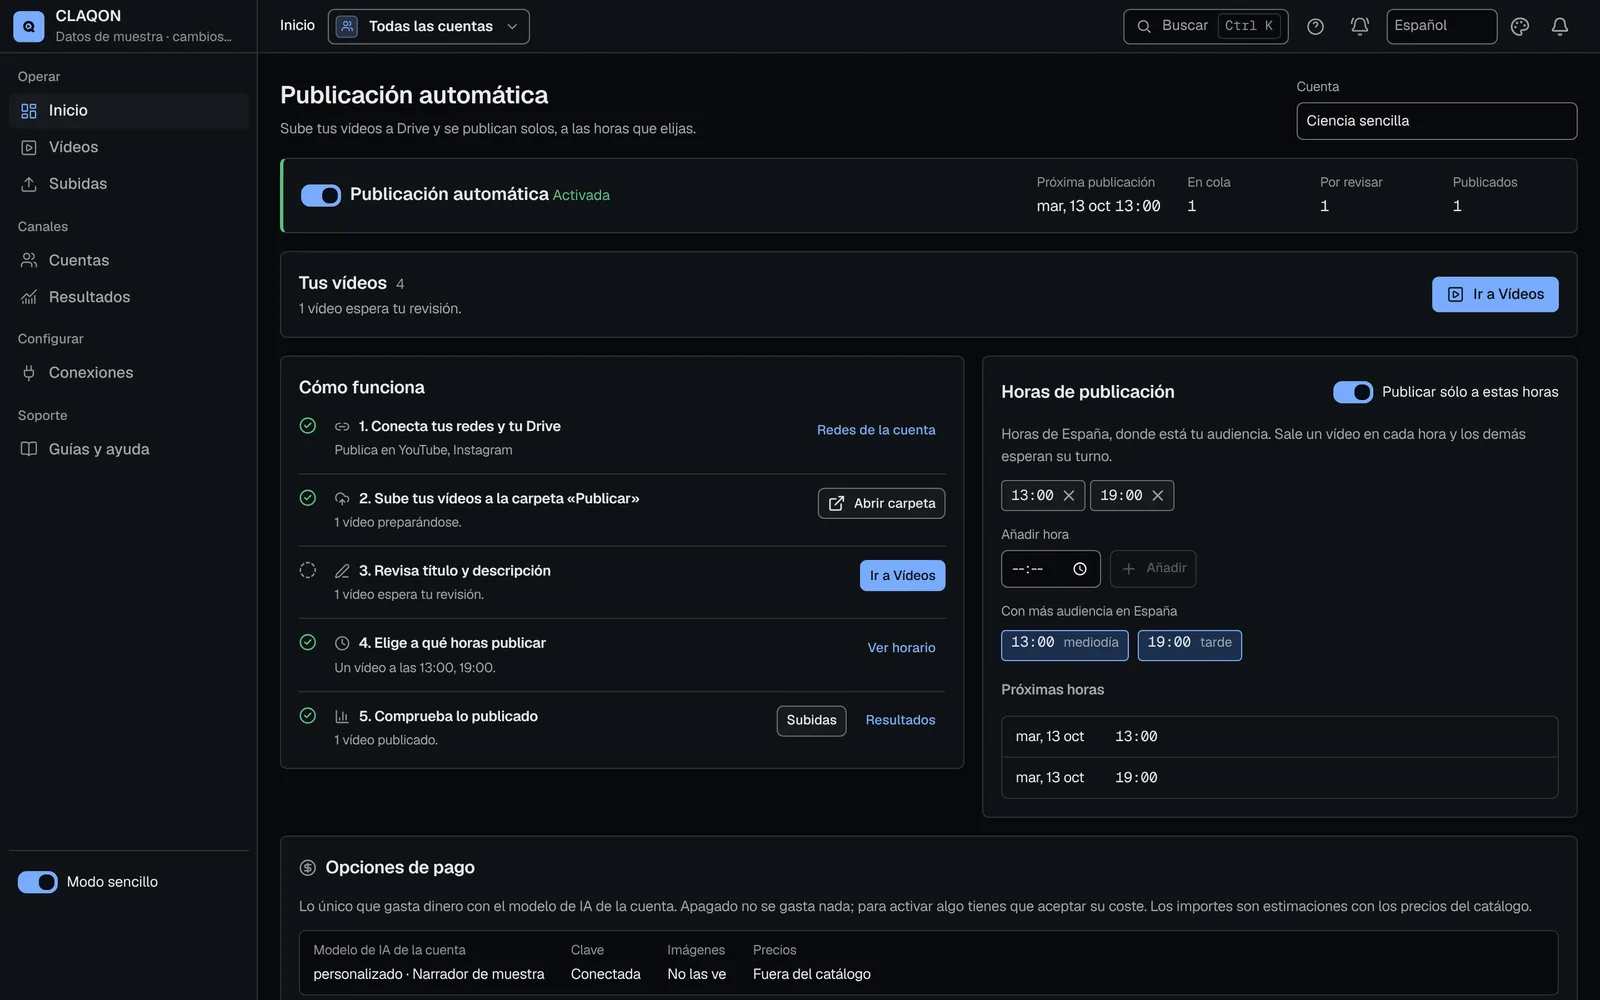Open Vídeos in the sidebar
Image resolution: width=1600 pixels, height=1000 pixels.
(128, 147)
